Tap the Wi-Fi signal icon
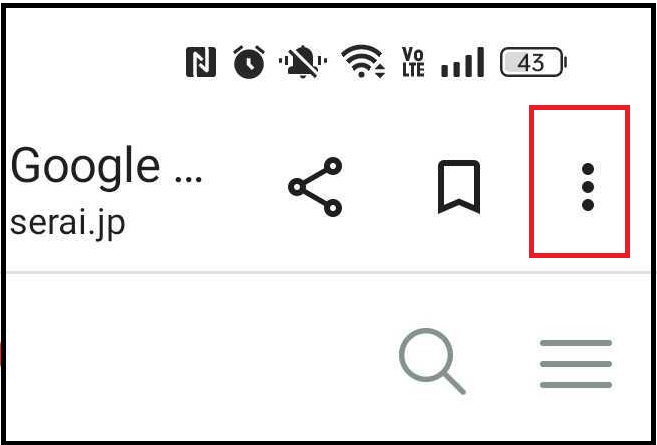 [x=363, y=62]
